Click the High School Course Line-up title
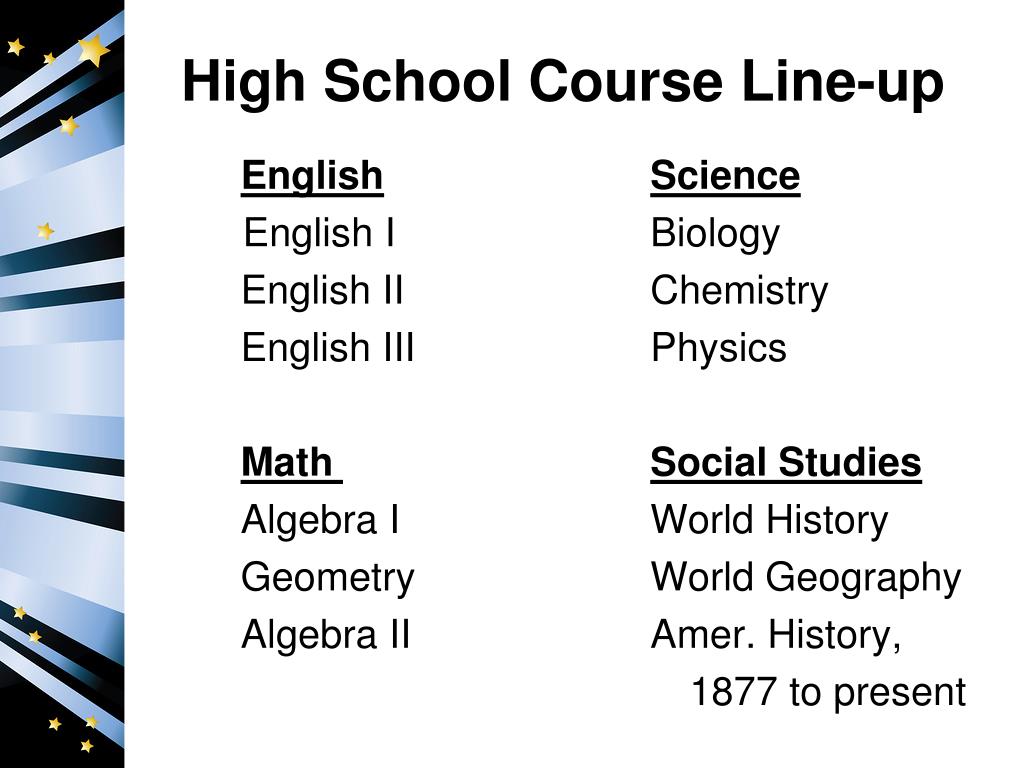This screenshot has height=768, width=1024. pyautogui.click(x=562, y=83)
